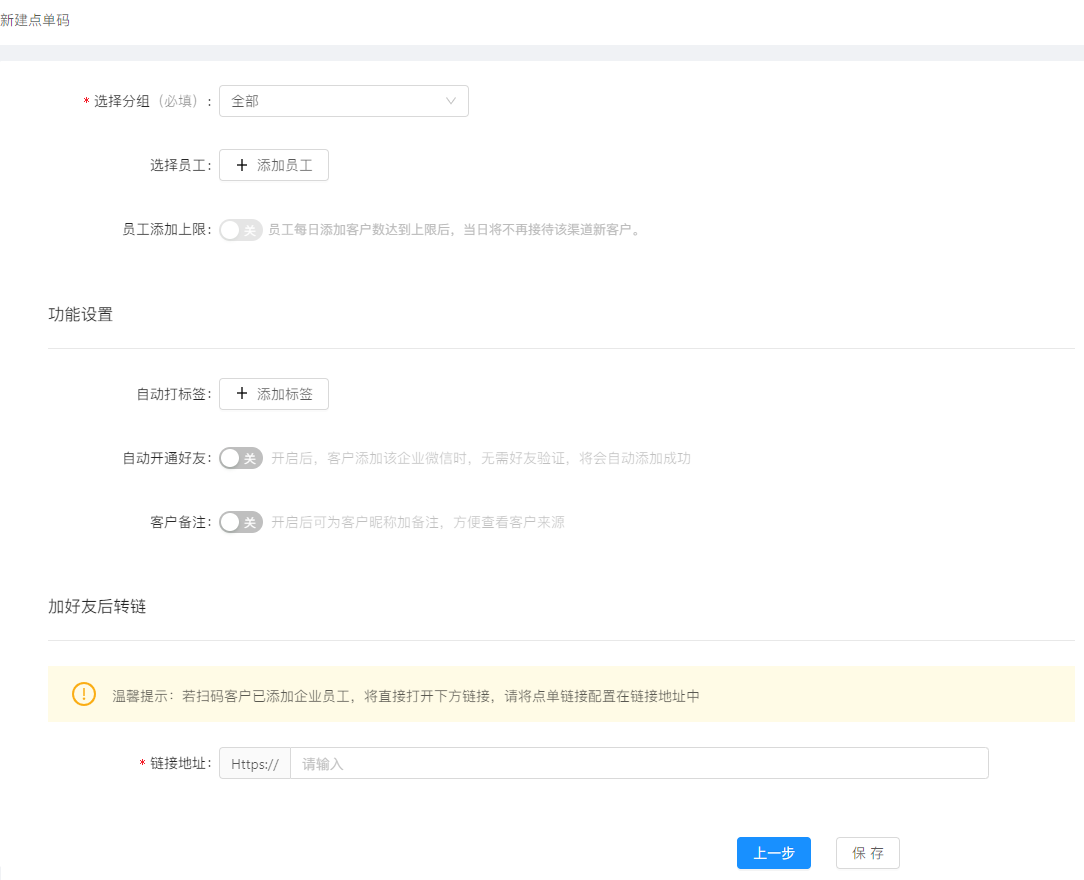Toggle the 员工添加上限 switch

241,230
